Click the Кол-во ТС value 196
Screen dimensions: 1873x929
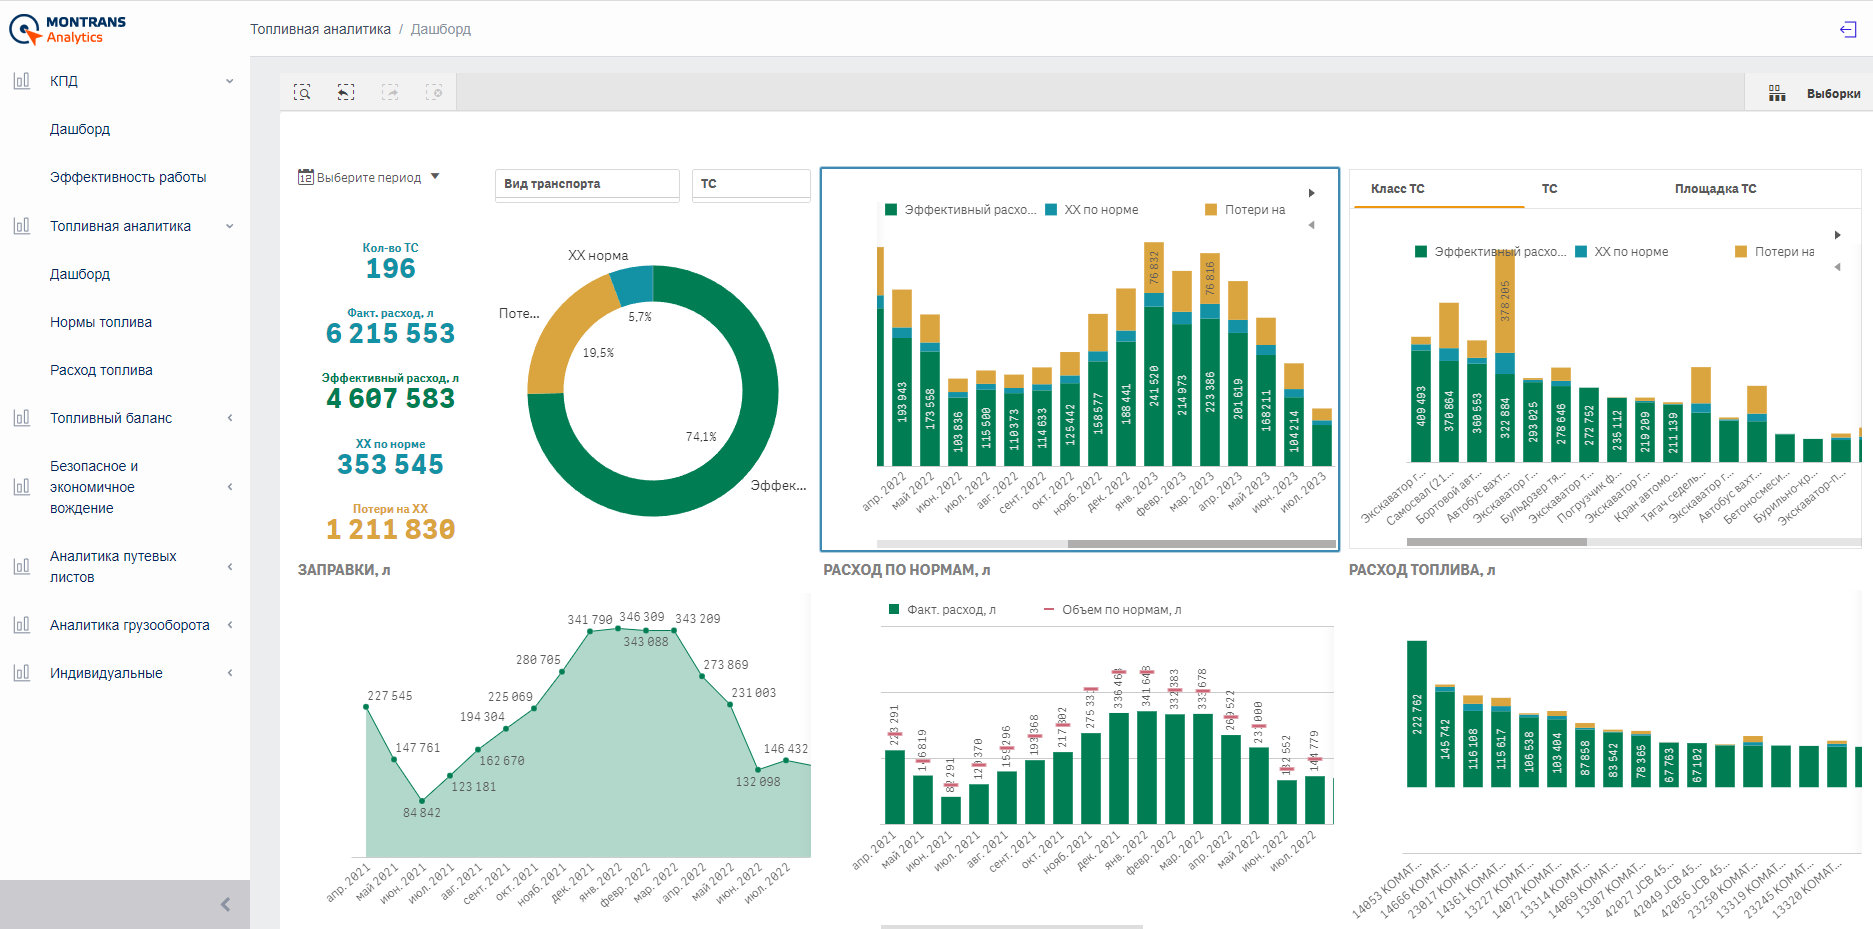pyautogui.click(x=390, y=268)
